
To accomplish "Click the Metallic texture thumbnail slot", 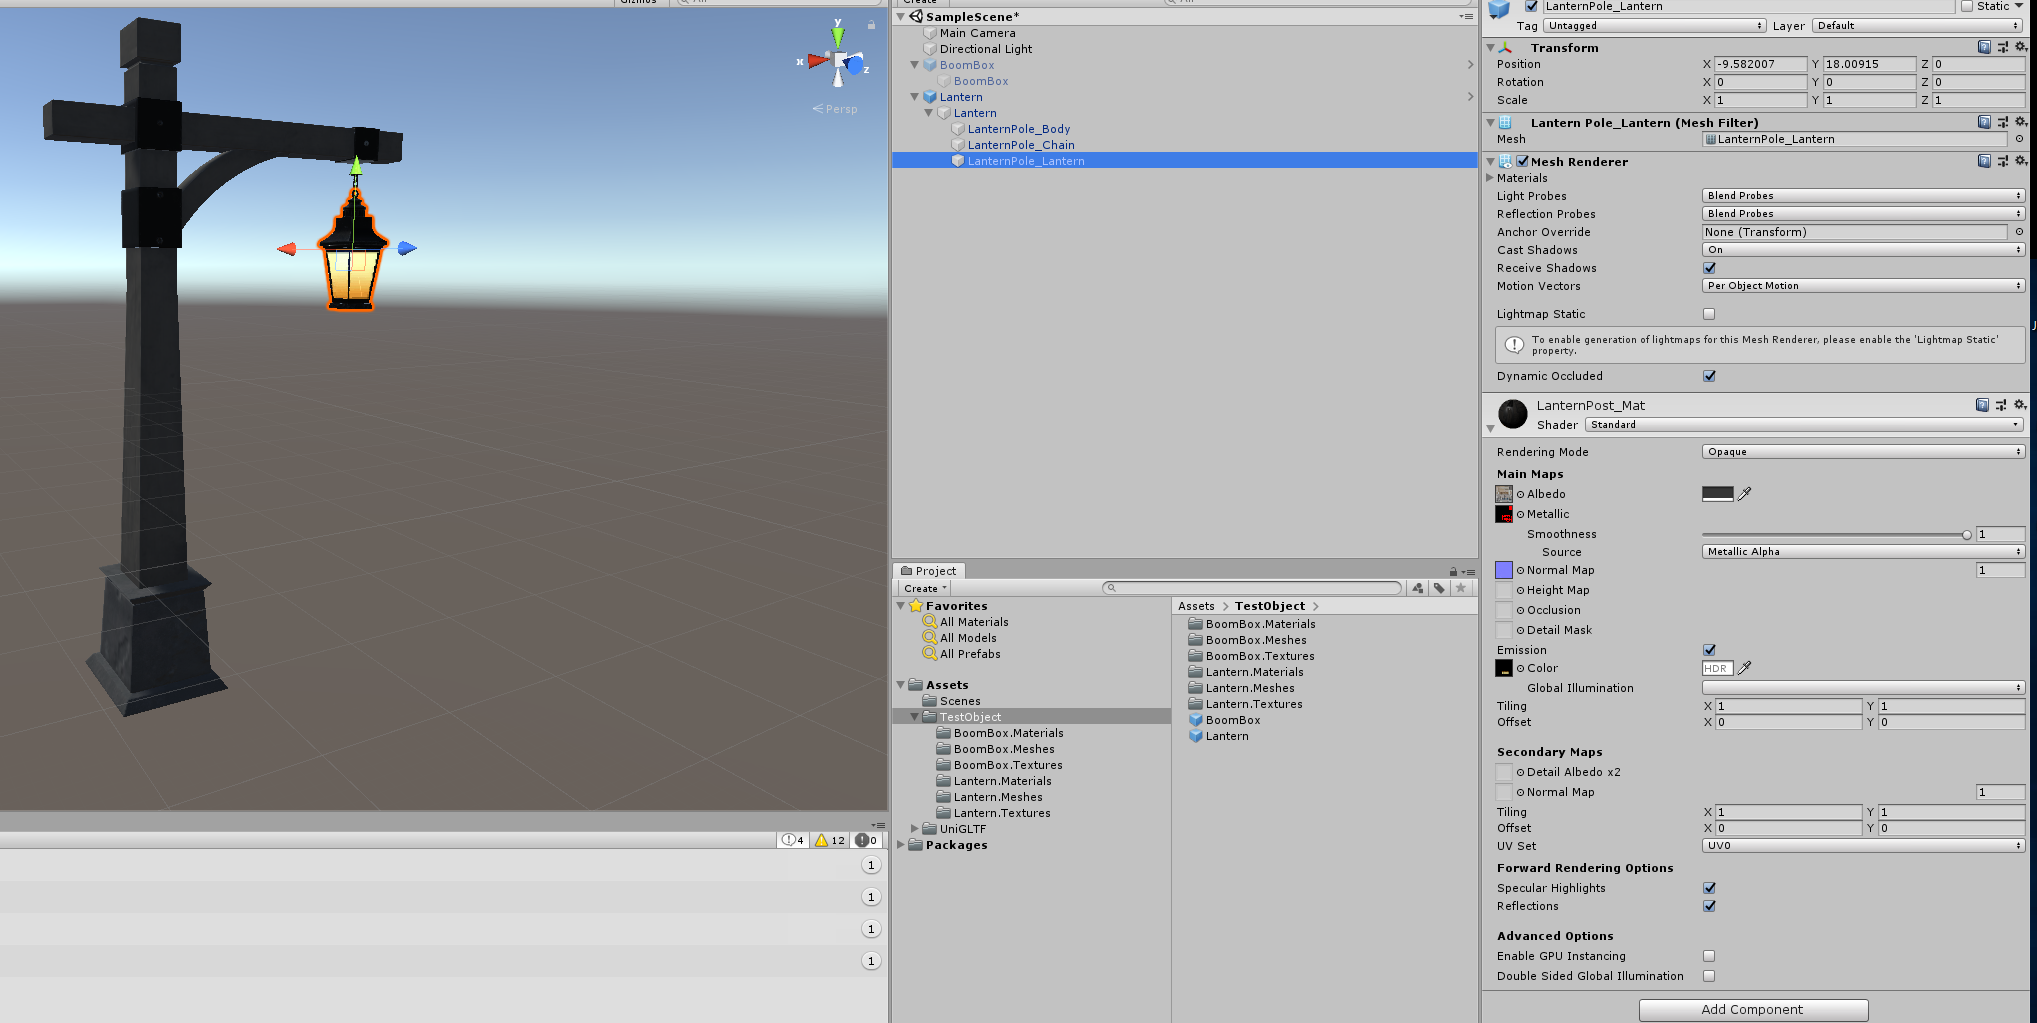I will pos(1504,514).
